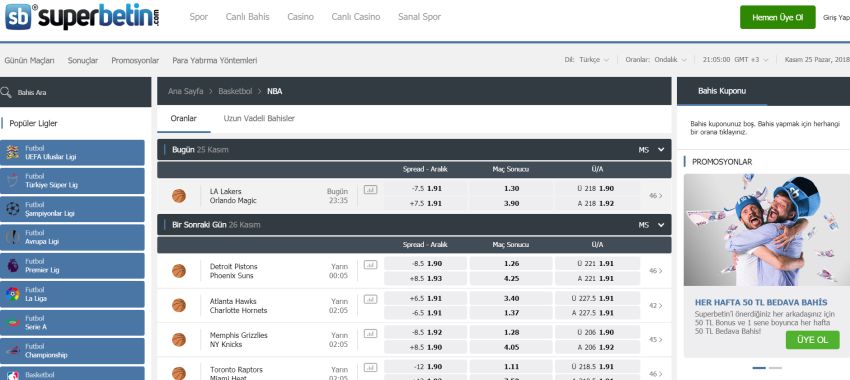Viewport: 850px width, 380px height.
Task: Switch to the Uzun Vadeli Bahisler tab
Action: pos(259,118)
